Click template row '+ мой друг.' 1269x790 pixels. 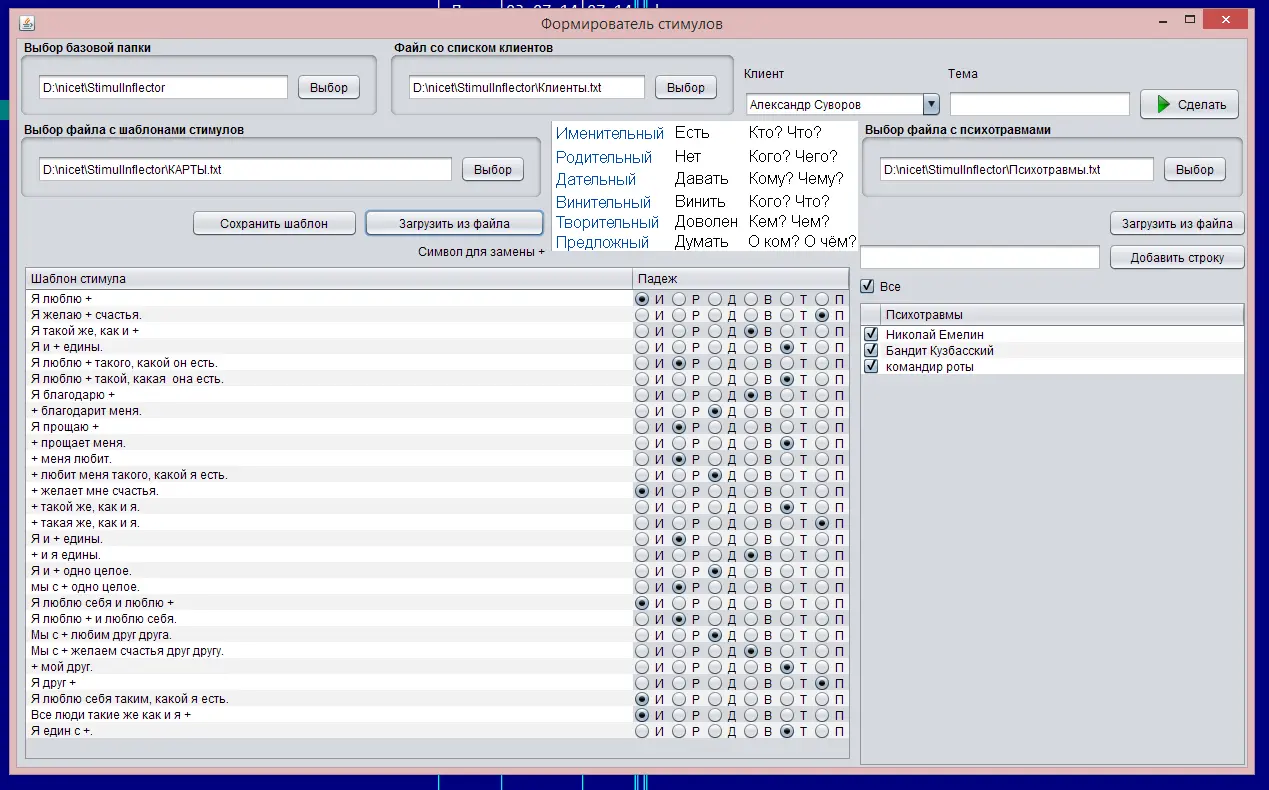(x=329, y=666)
